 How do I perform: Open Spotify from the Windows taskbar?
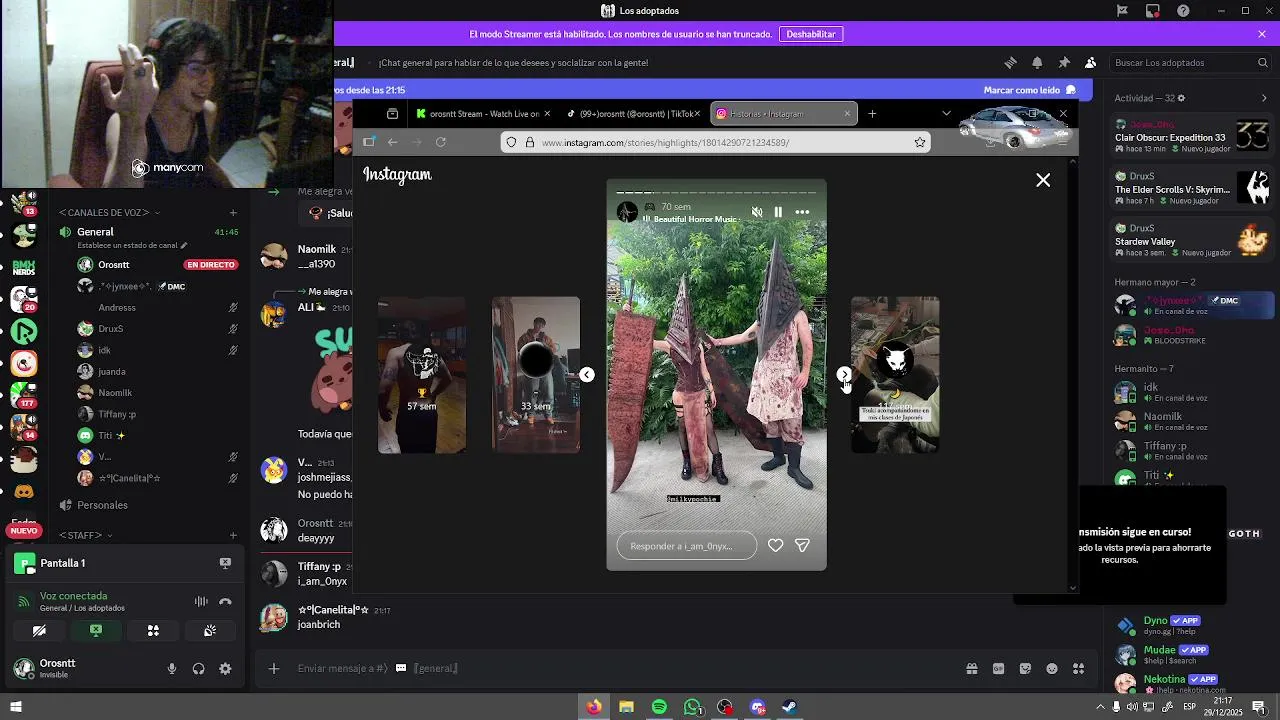(659, 707)
